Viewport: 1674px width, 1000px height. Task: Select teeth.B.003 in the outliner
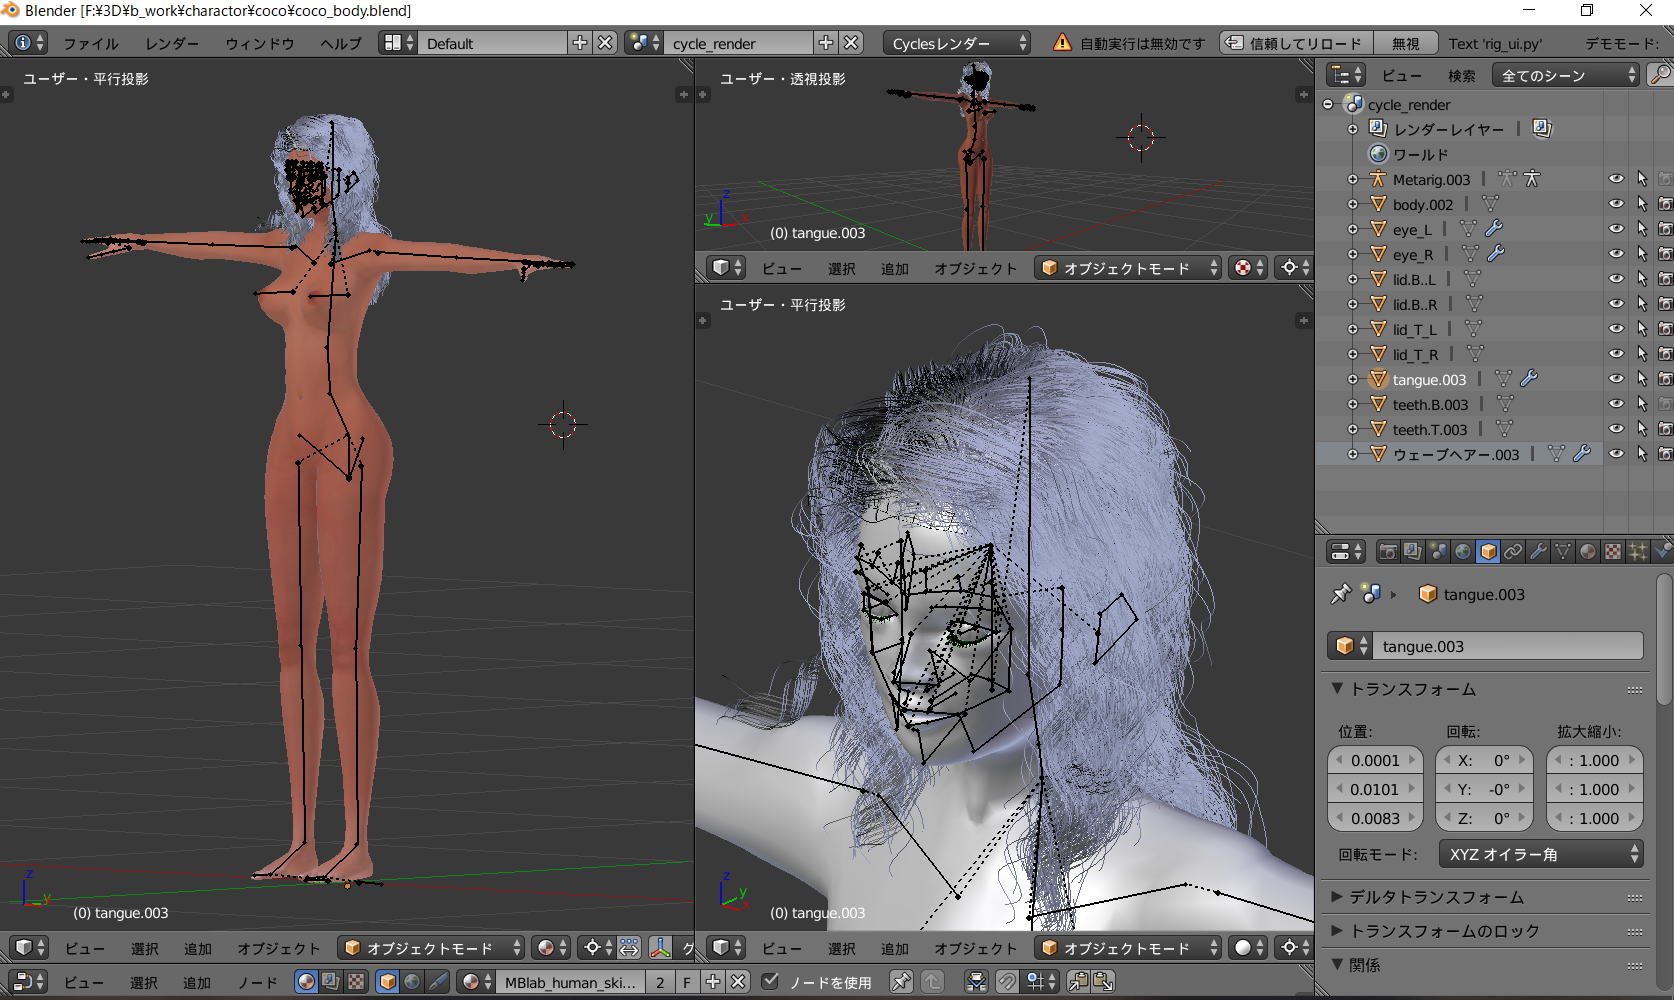click(1430, 404)
